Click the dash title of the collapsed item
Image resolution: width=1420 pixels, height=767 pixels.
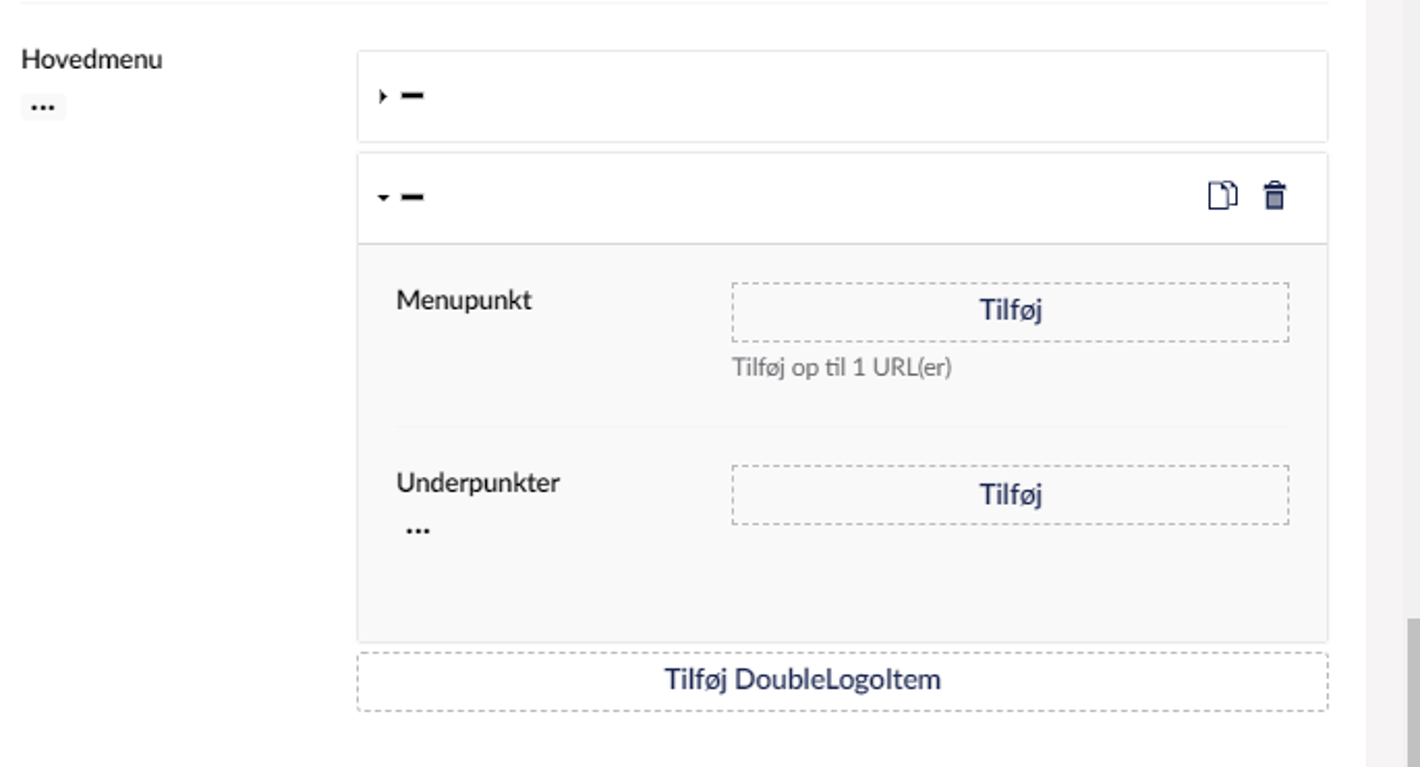pos(412,96)
